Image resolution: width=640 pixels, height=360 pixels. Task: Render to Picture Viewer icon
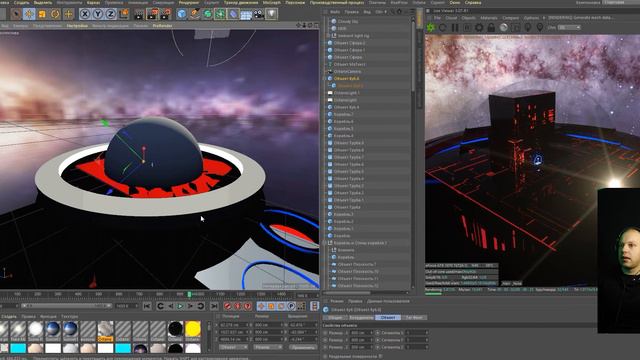click(x=152, y=14)
